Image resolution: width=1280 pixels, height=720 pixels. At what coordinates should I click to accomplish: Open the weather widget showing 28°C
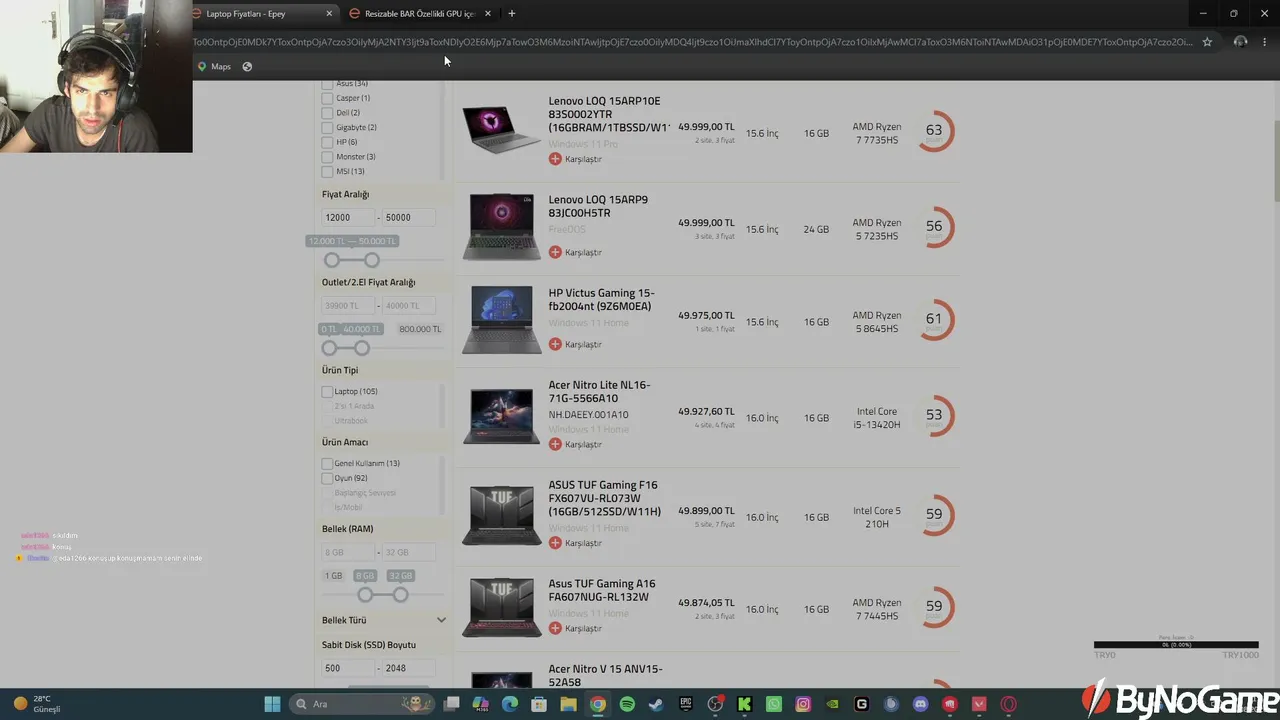point(37,704)
